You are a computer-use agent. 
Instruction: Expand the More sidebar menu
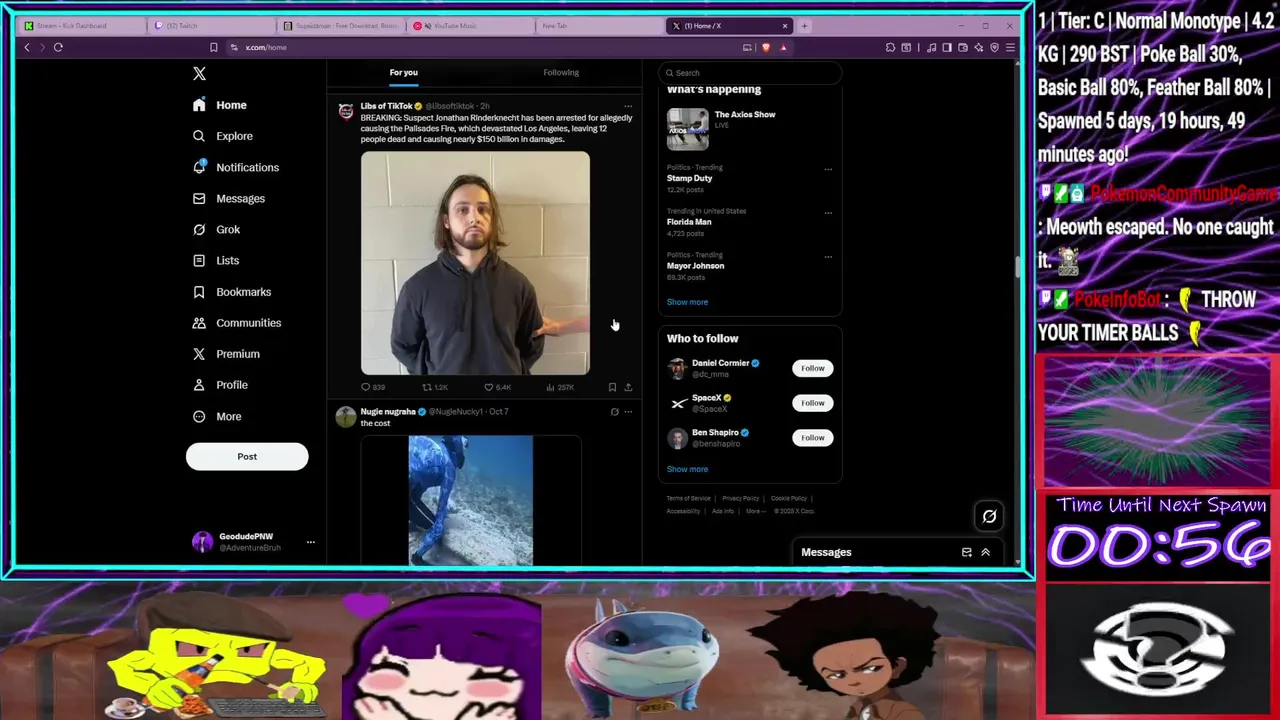pyautogui.click(x=217, y=416)
